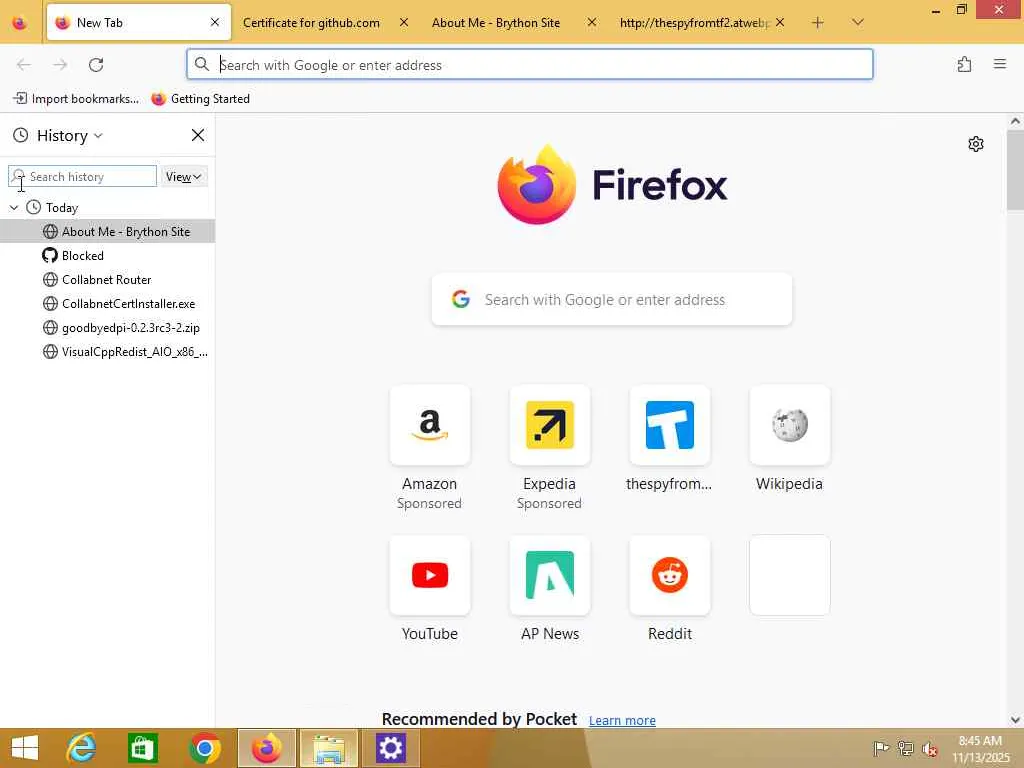Go back with the back arrow
1024x768 pixels.
click(24, 65)
